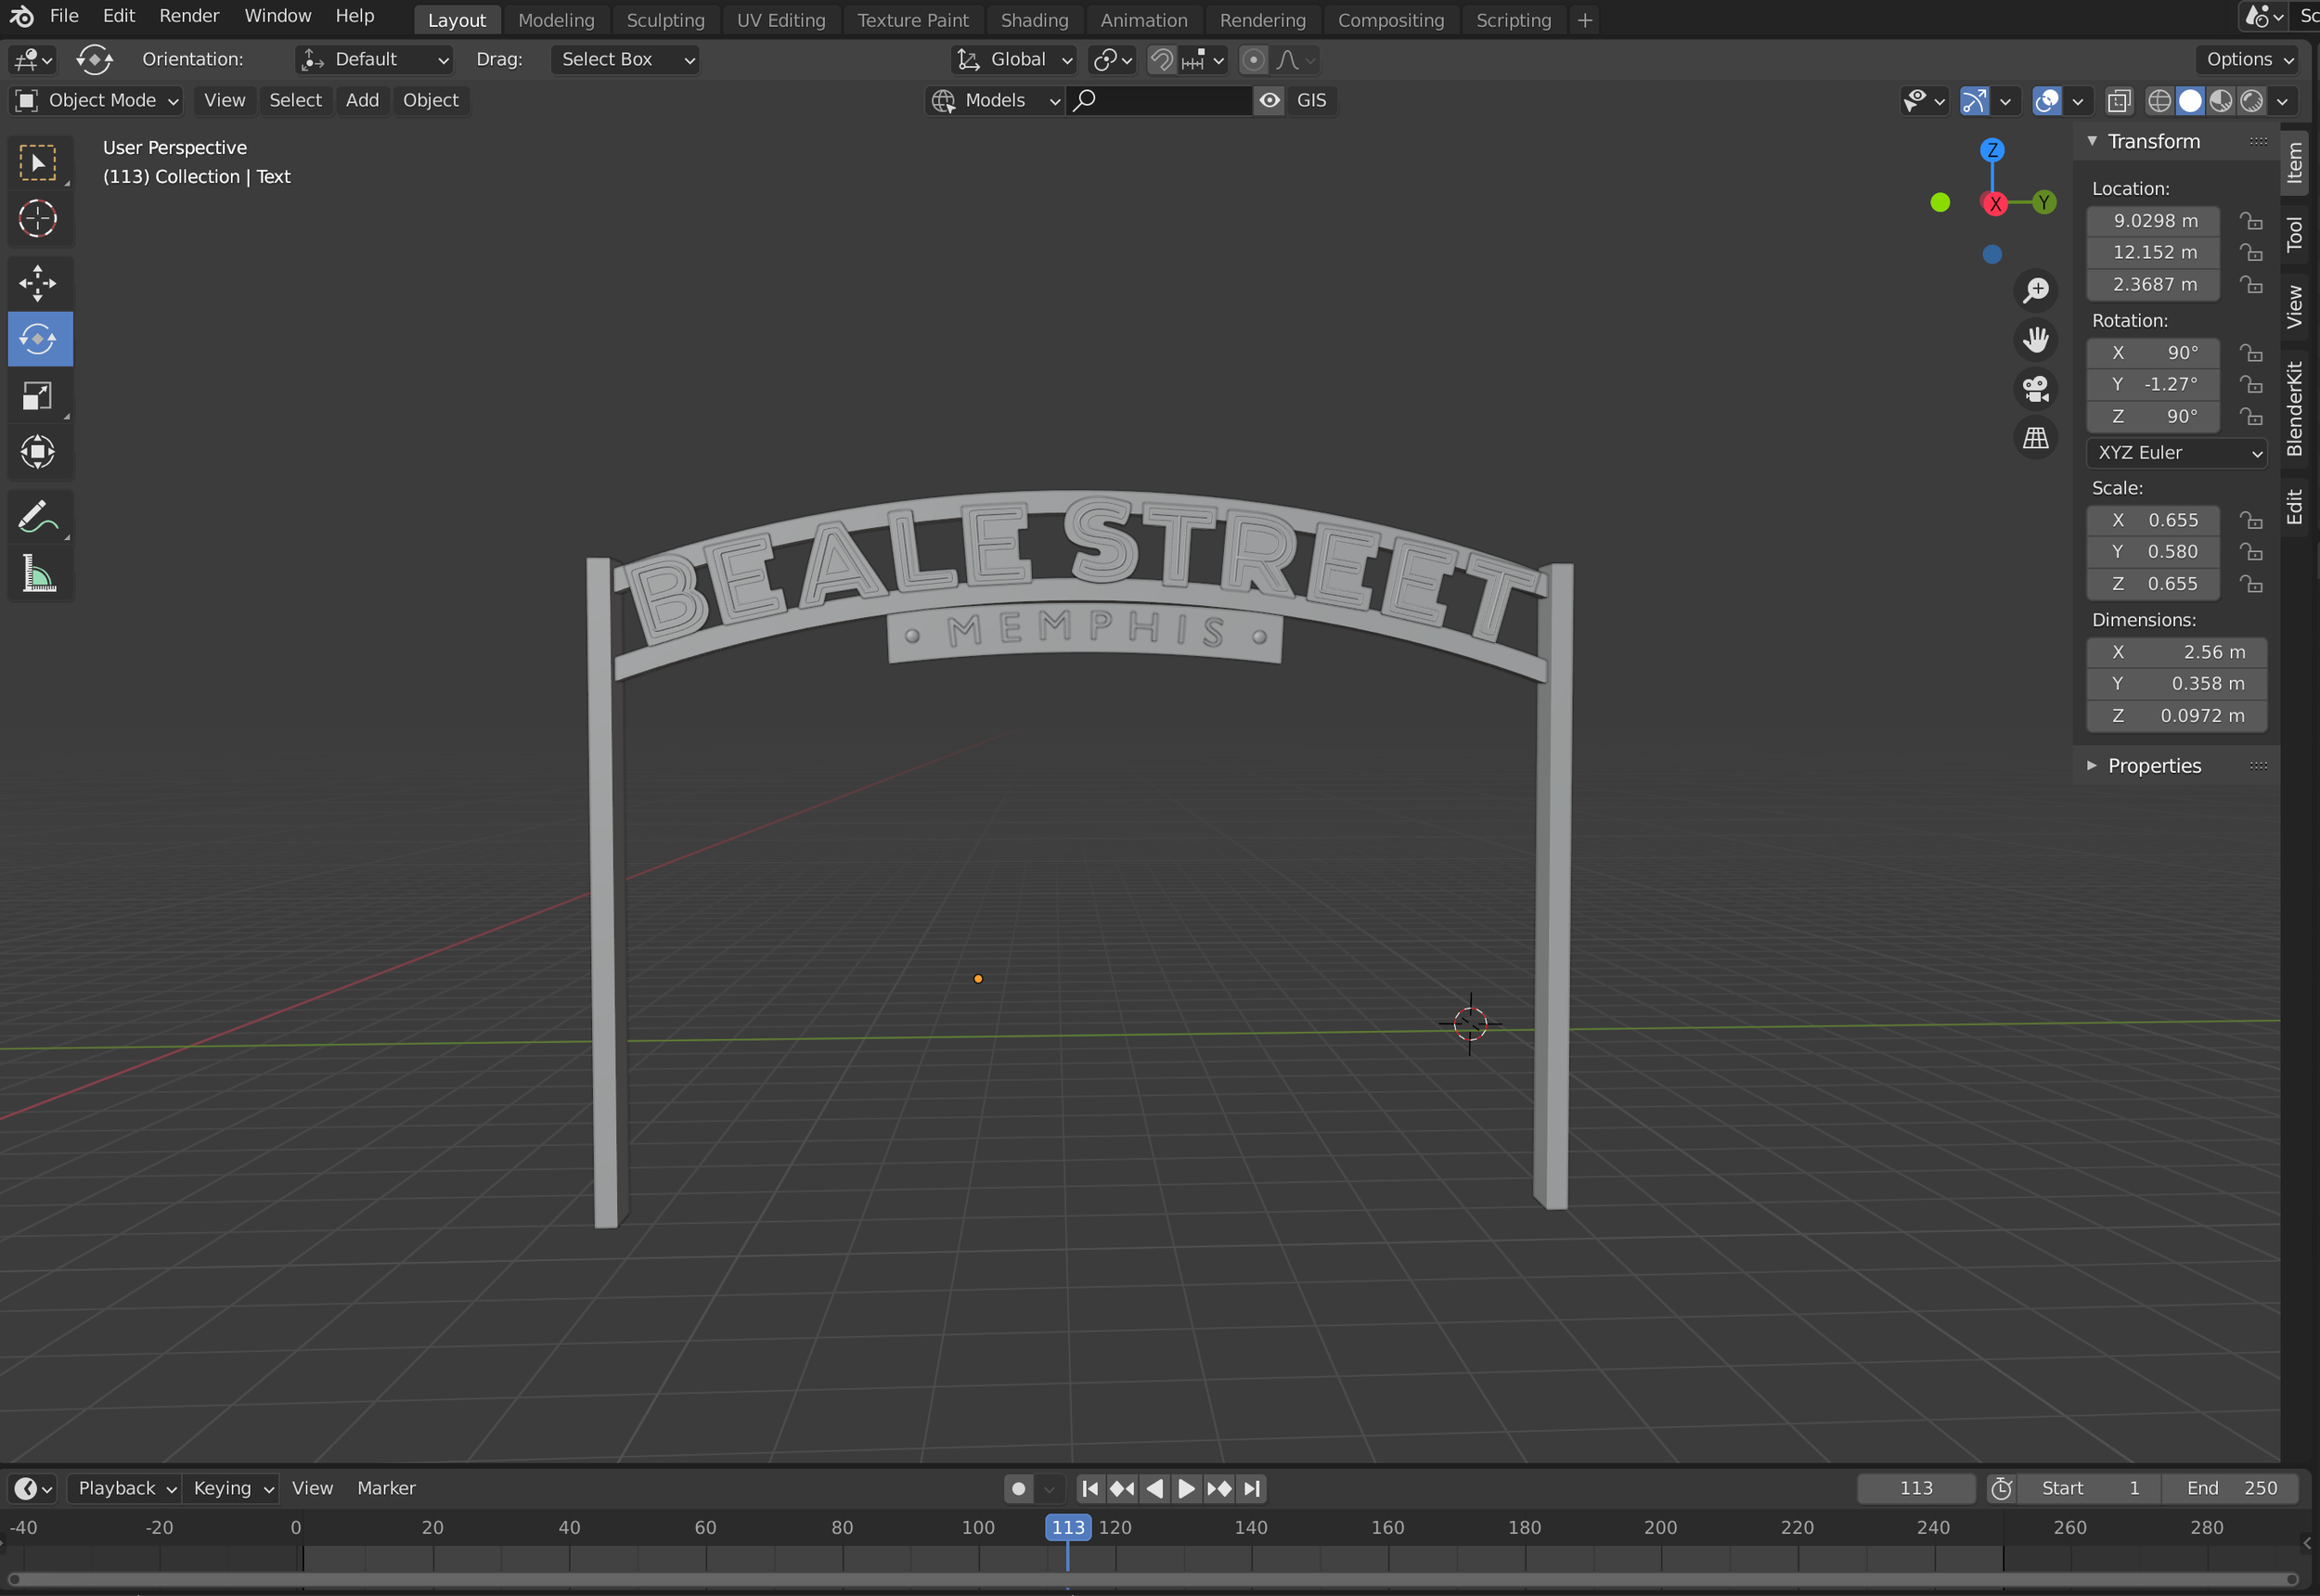
Task: Click the pan hand viewport icon
Action: coord(2036,340)
